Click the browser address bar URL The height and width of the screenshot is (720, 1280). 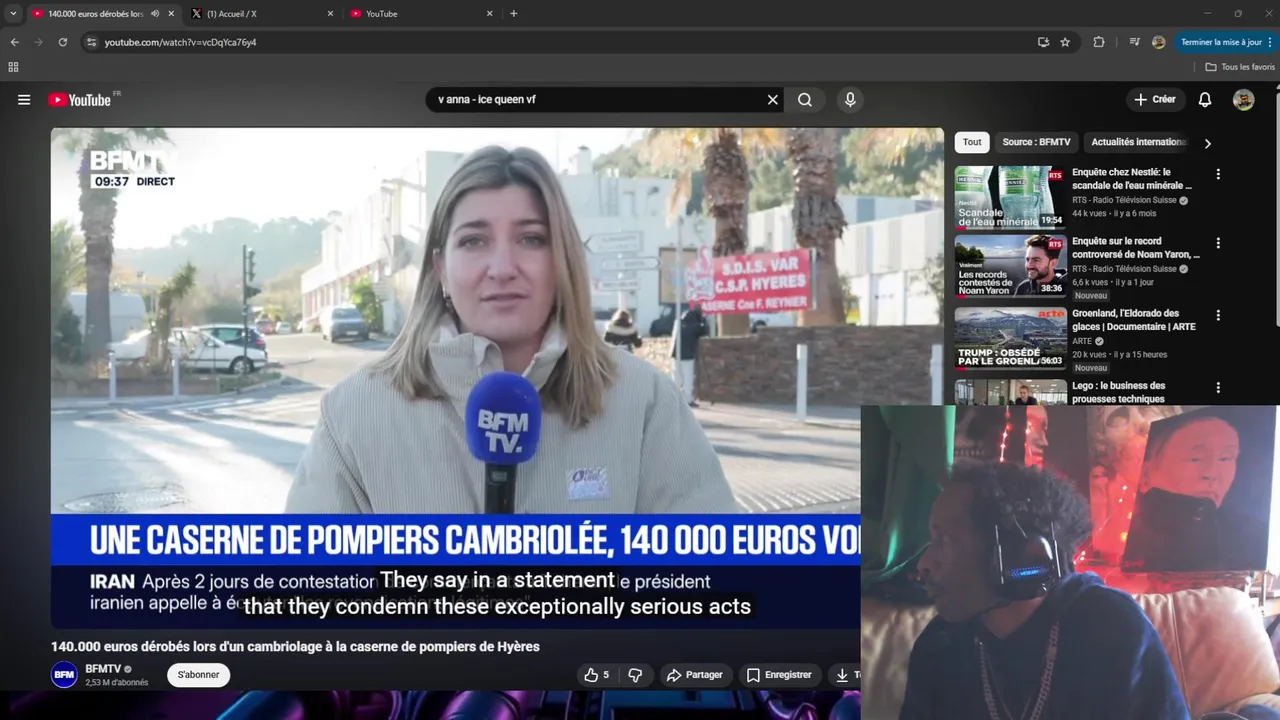pyautogui.click(x=181, y=42)
